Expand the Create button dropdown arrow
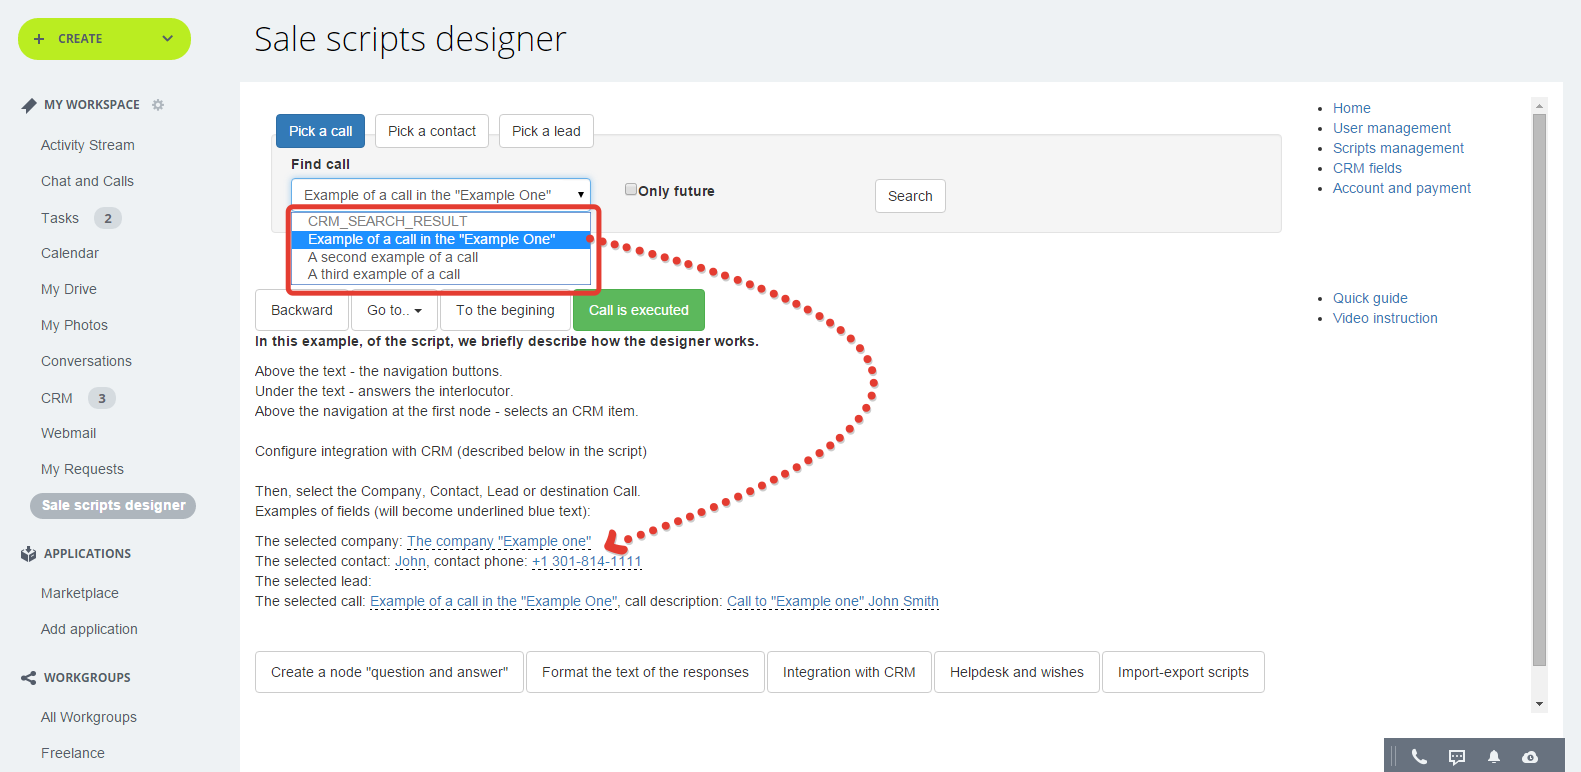Viewport: 1581px width, 772px height. point(167,39)
